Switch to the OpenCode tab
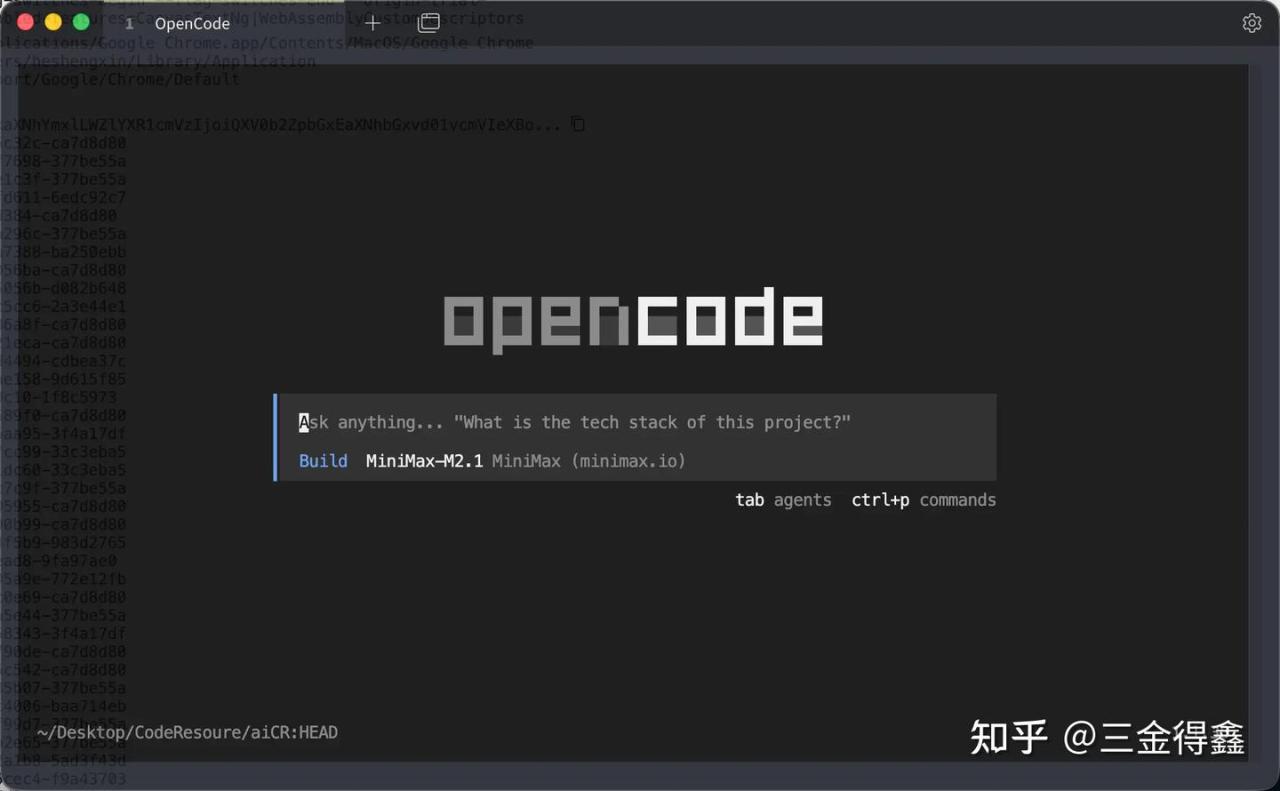Viewport: 1280px width, 791px height. coord(192,23)
